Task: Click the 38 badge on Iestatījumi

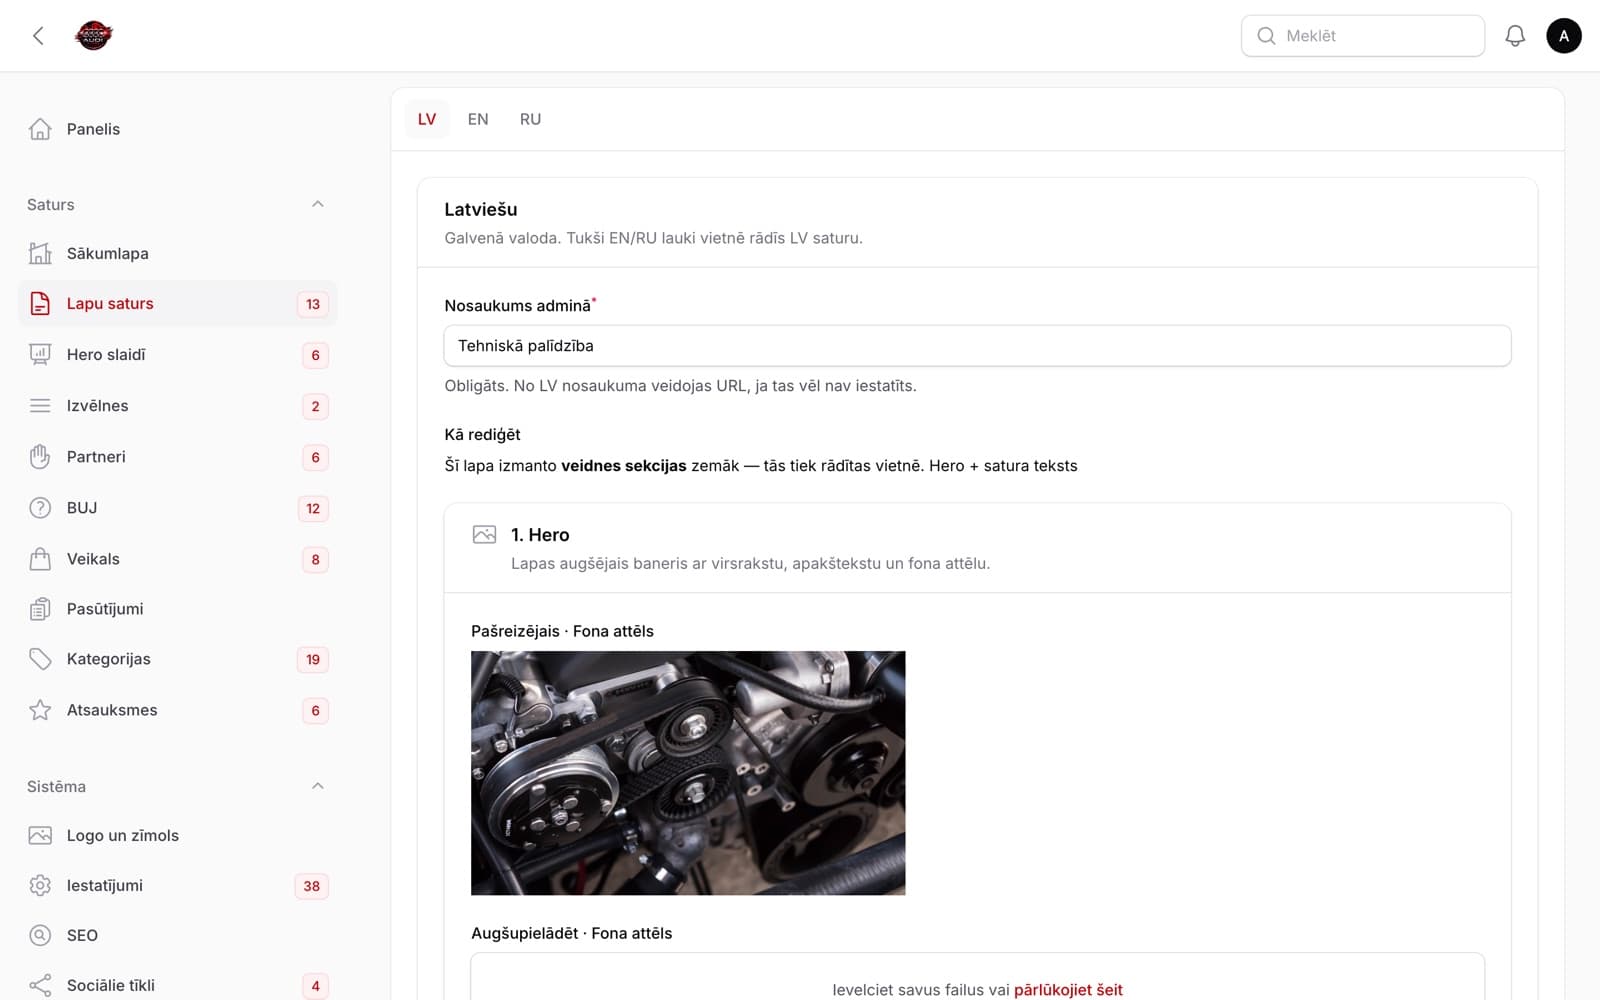Action: pyautogui.click(x=312, y=886)
